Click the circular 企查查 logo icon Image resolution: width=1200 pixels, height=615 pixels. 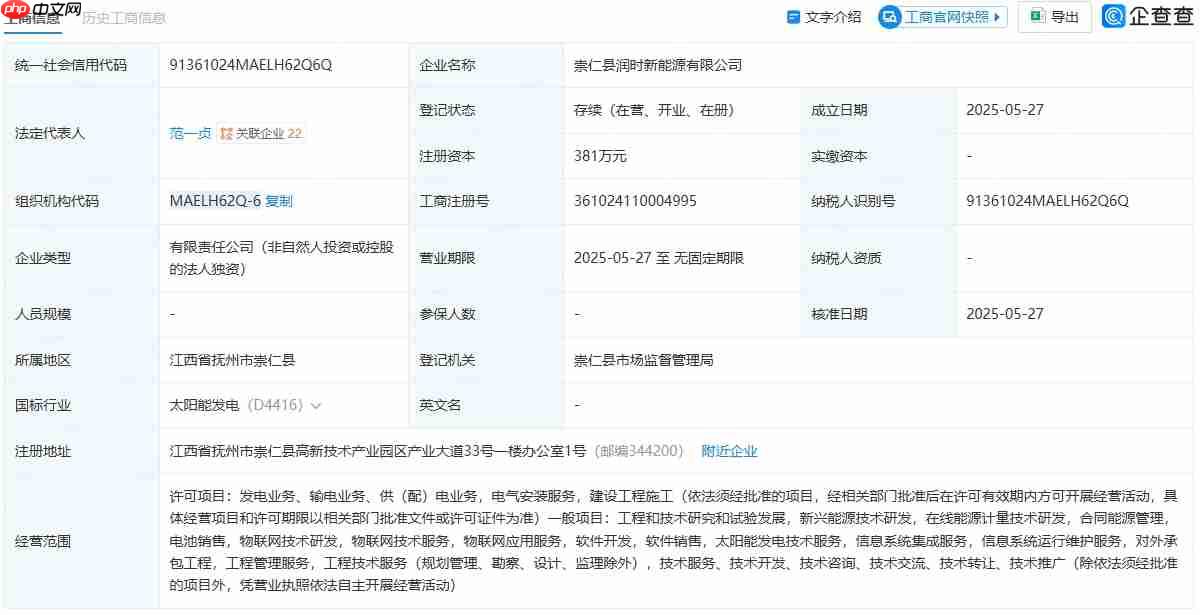point(1112,15)
